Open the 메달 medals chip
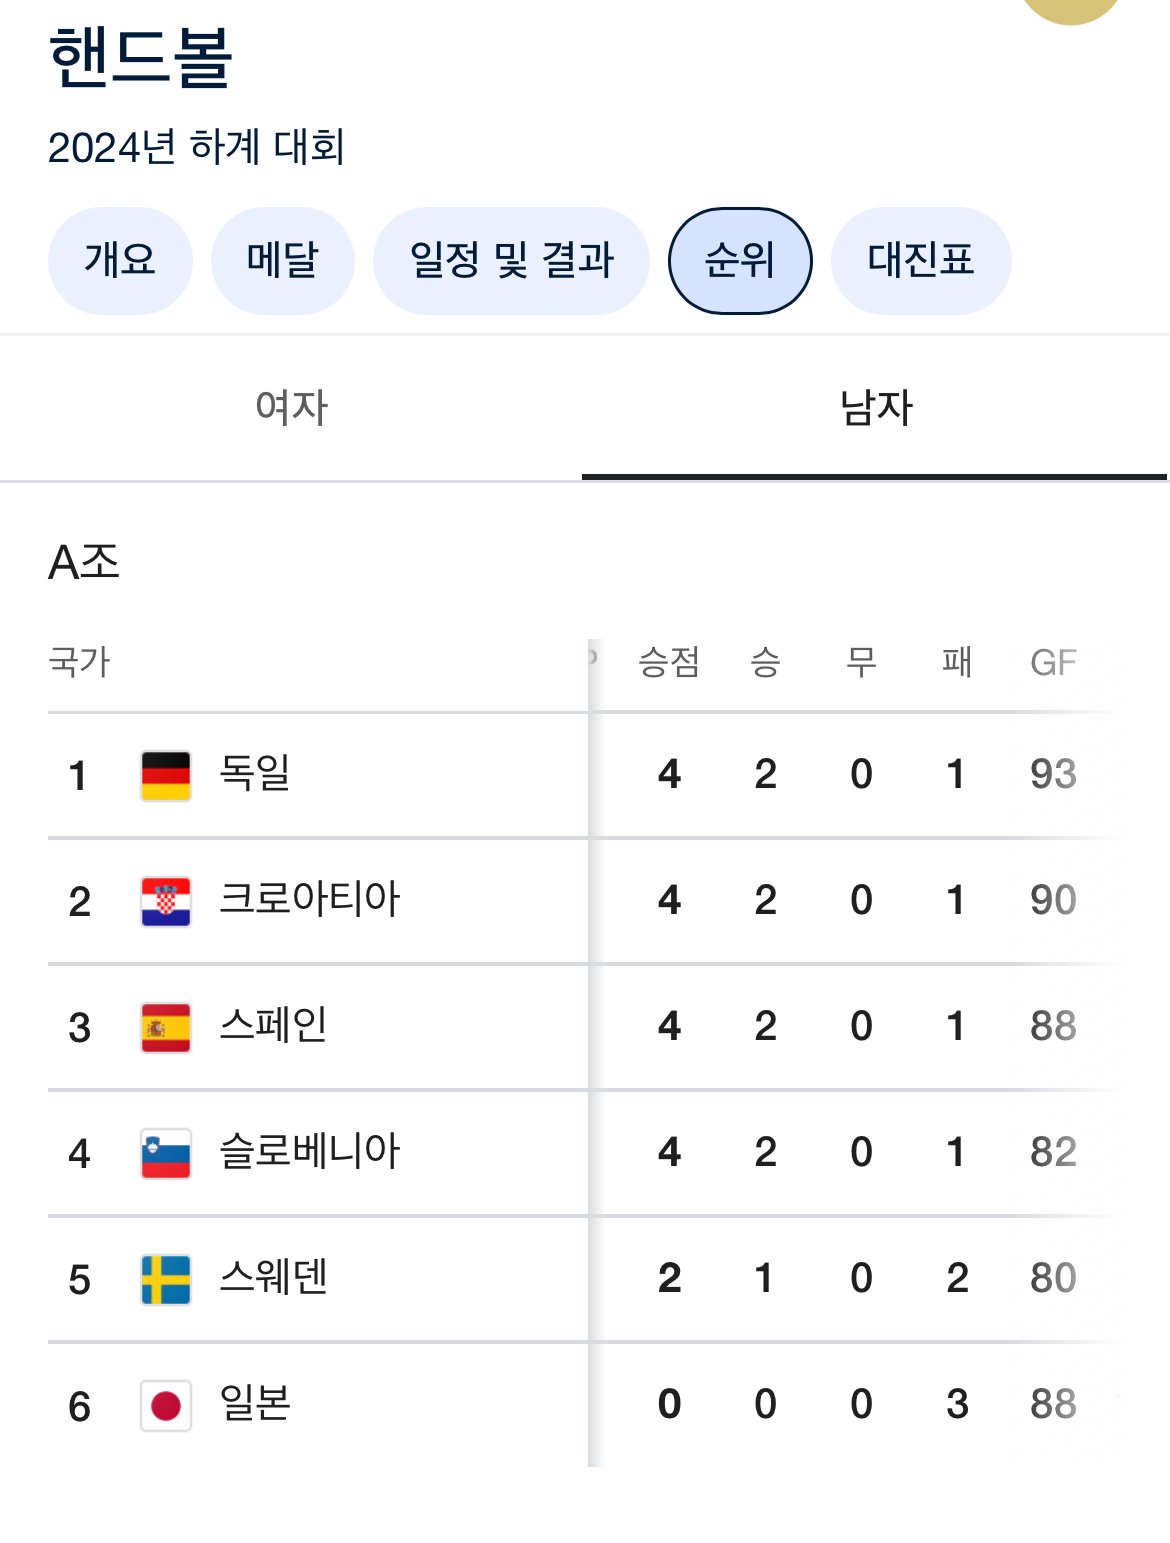Screen dimensions: 1170x1543 pyautogui.click(x=282, y=260)
